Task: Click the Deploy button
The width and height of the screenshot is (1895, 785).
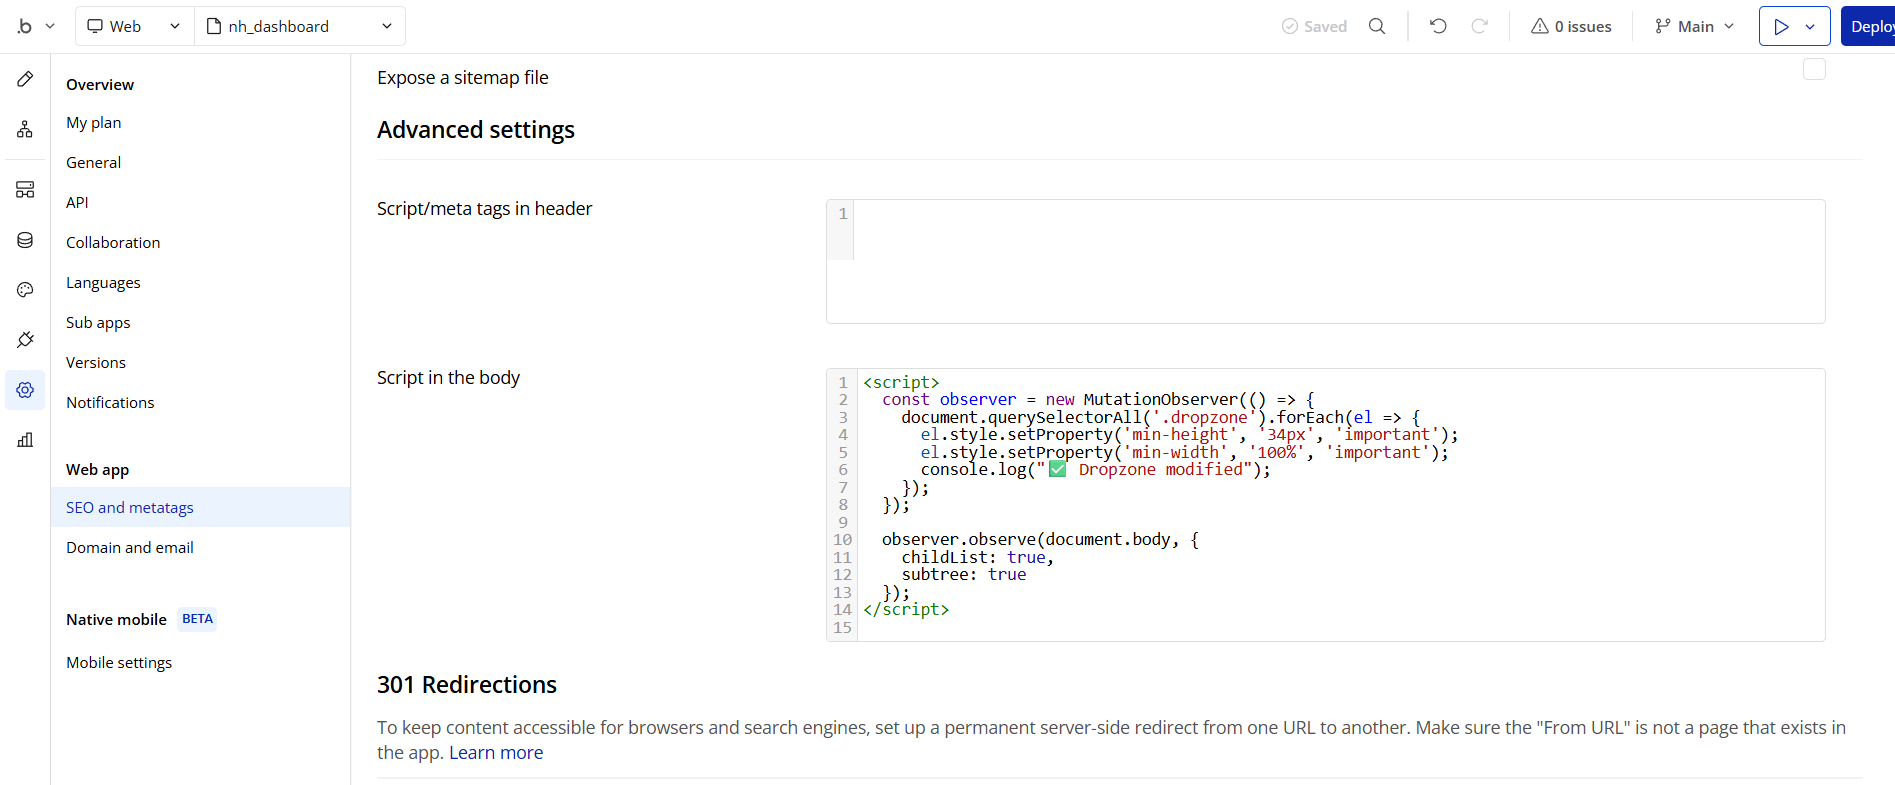Action: point(1868,26)
